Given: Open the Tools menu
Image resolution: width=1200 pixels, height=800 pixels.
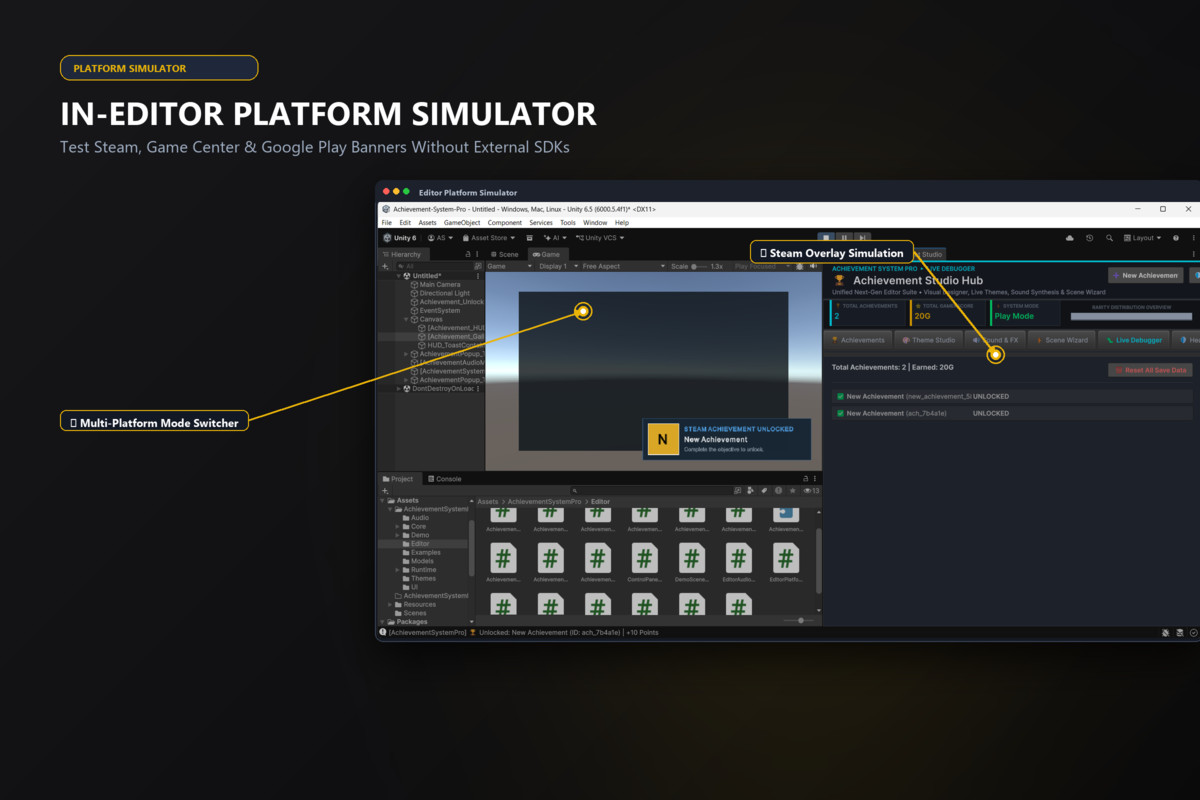Looking at the screenshot, I should pyautogui.click(x=568, y=223).
